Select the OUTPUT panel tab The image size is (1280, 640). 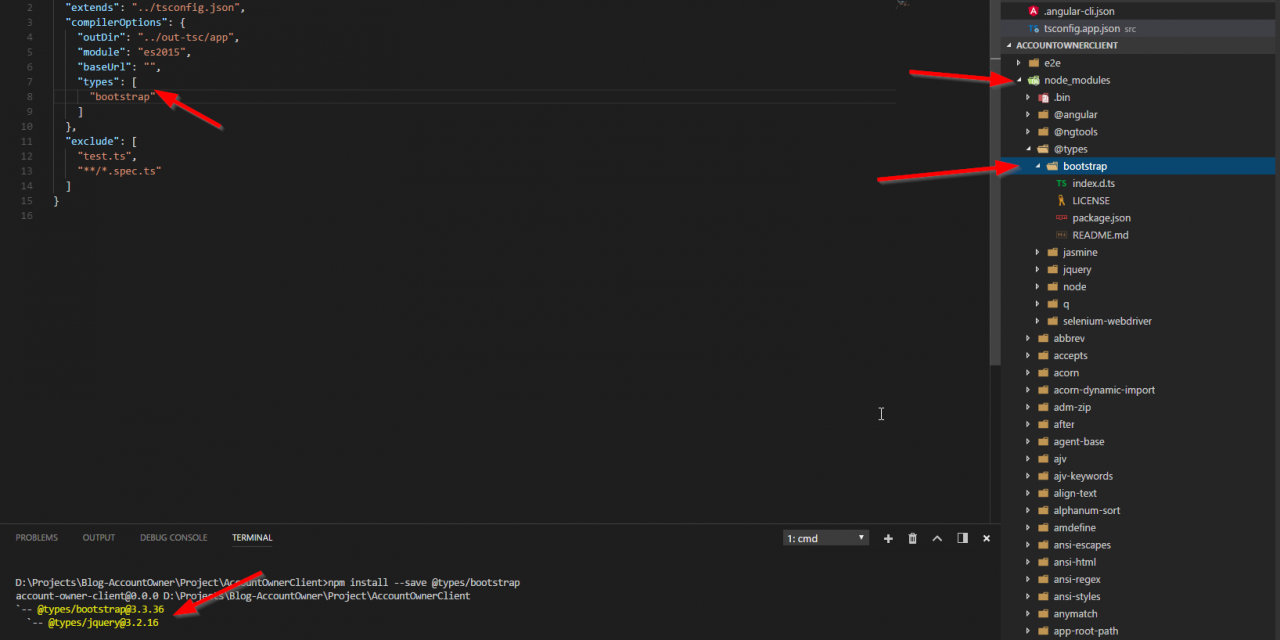[x=99, y=538]
